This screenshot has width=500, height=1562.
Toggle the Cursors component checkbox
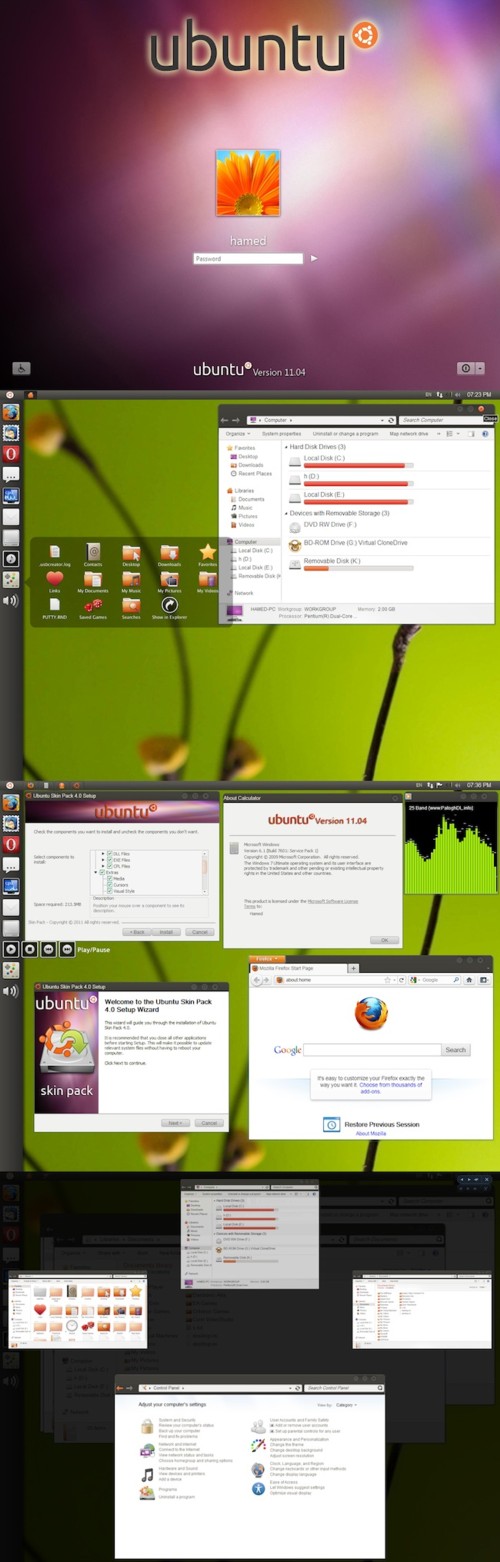click(x=107, y=884)
